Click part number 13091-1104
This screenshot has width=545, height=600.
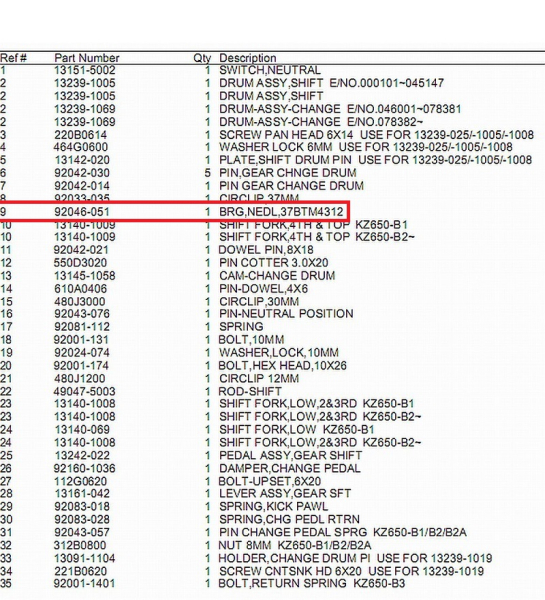pos(85,558)
